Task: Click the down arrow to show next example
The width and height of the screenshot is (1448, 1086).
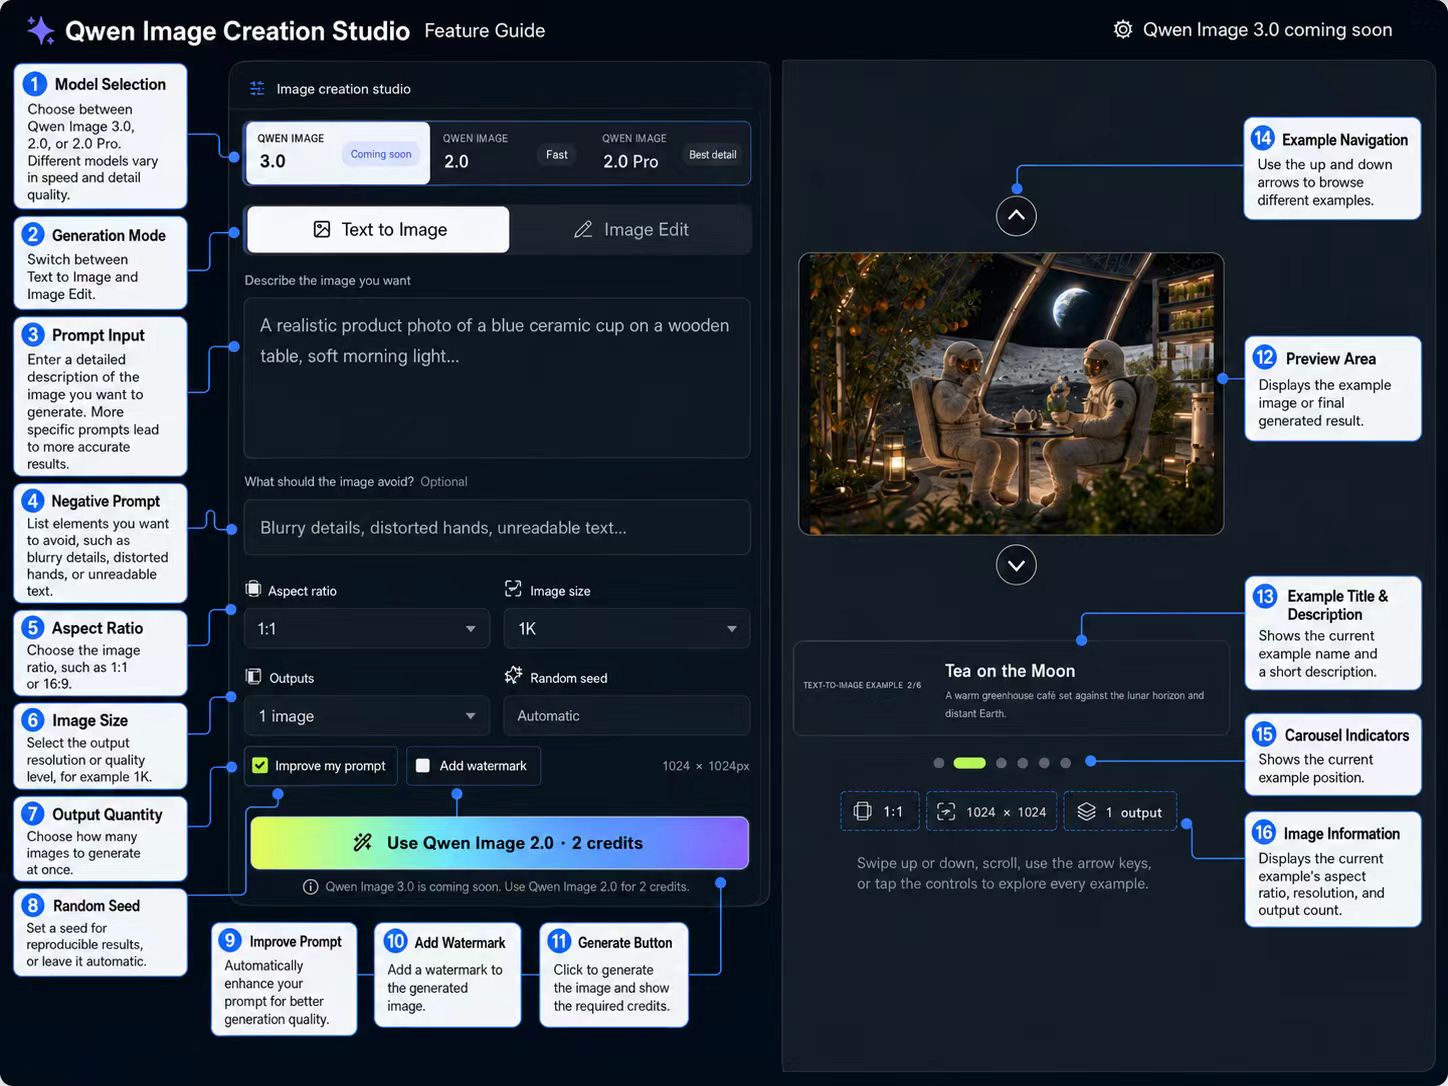Action: (x=1016, y=565)
